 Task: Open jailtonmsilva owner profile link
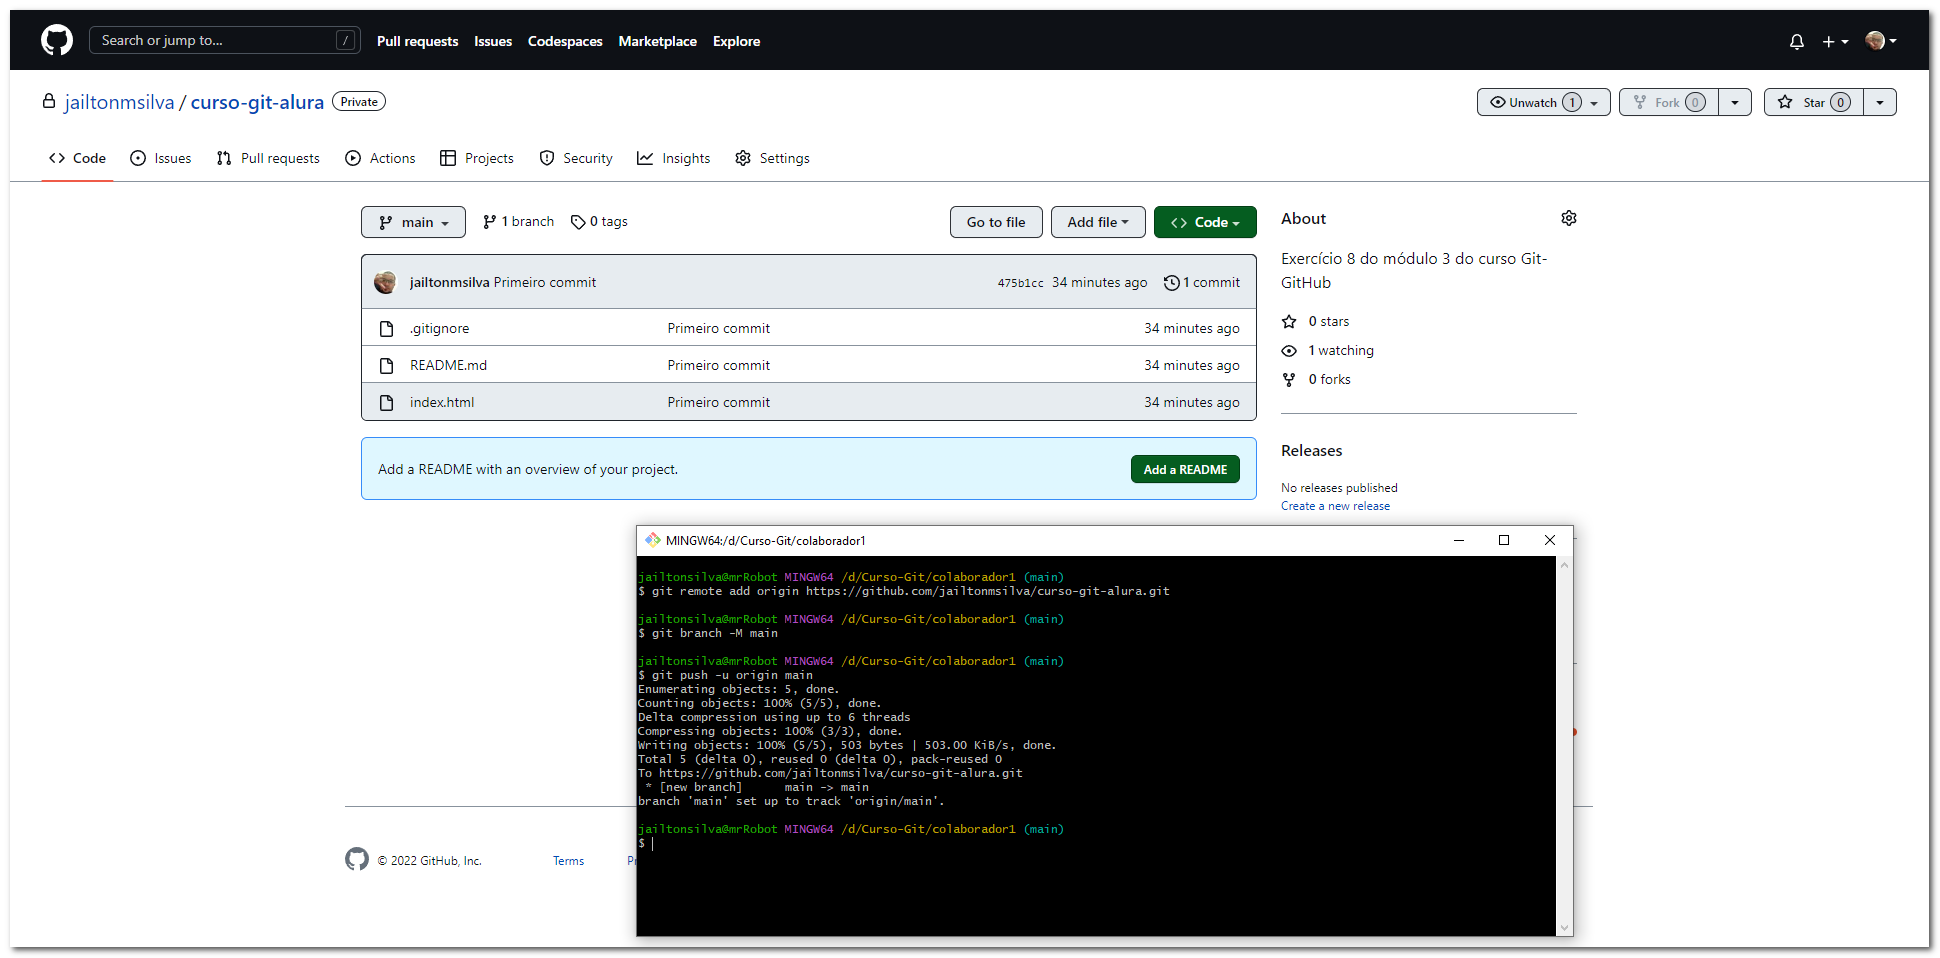pyautogui.click(x=119, y=102)
